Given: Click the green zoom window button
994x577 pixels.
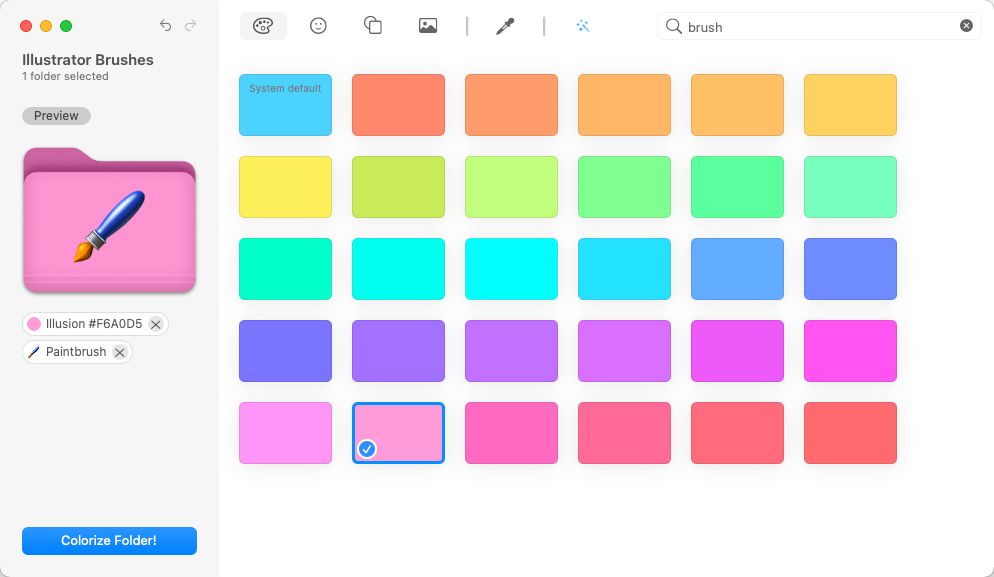Looking at the screenshot, I should (66, 26).
